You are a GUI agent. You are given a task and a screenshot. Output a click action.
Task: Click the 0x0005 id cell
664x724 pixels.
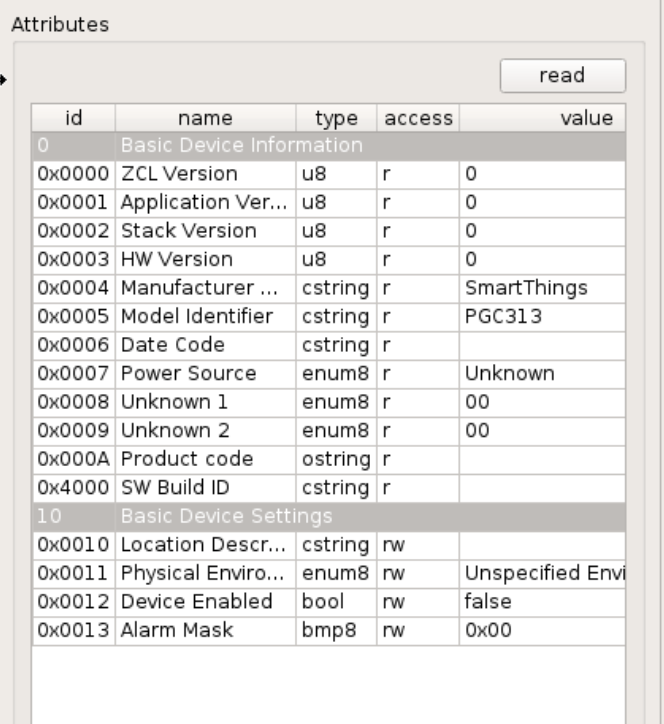coord(73,317)
